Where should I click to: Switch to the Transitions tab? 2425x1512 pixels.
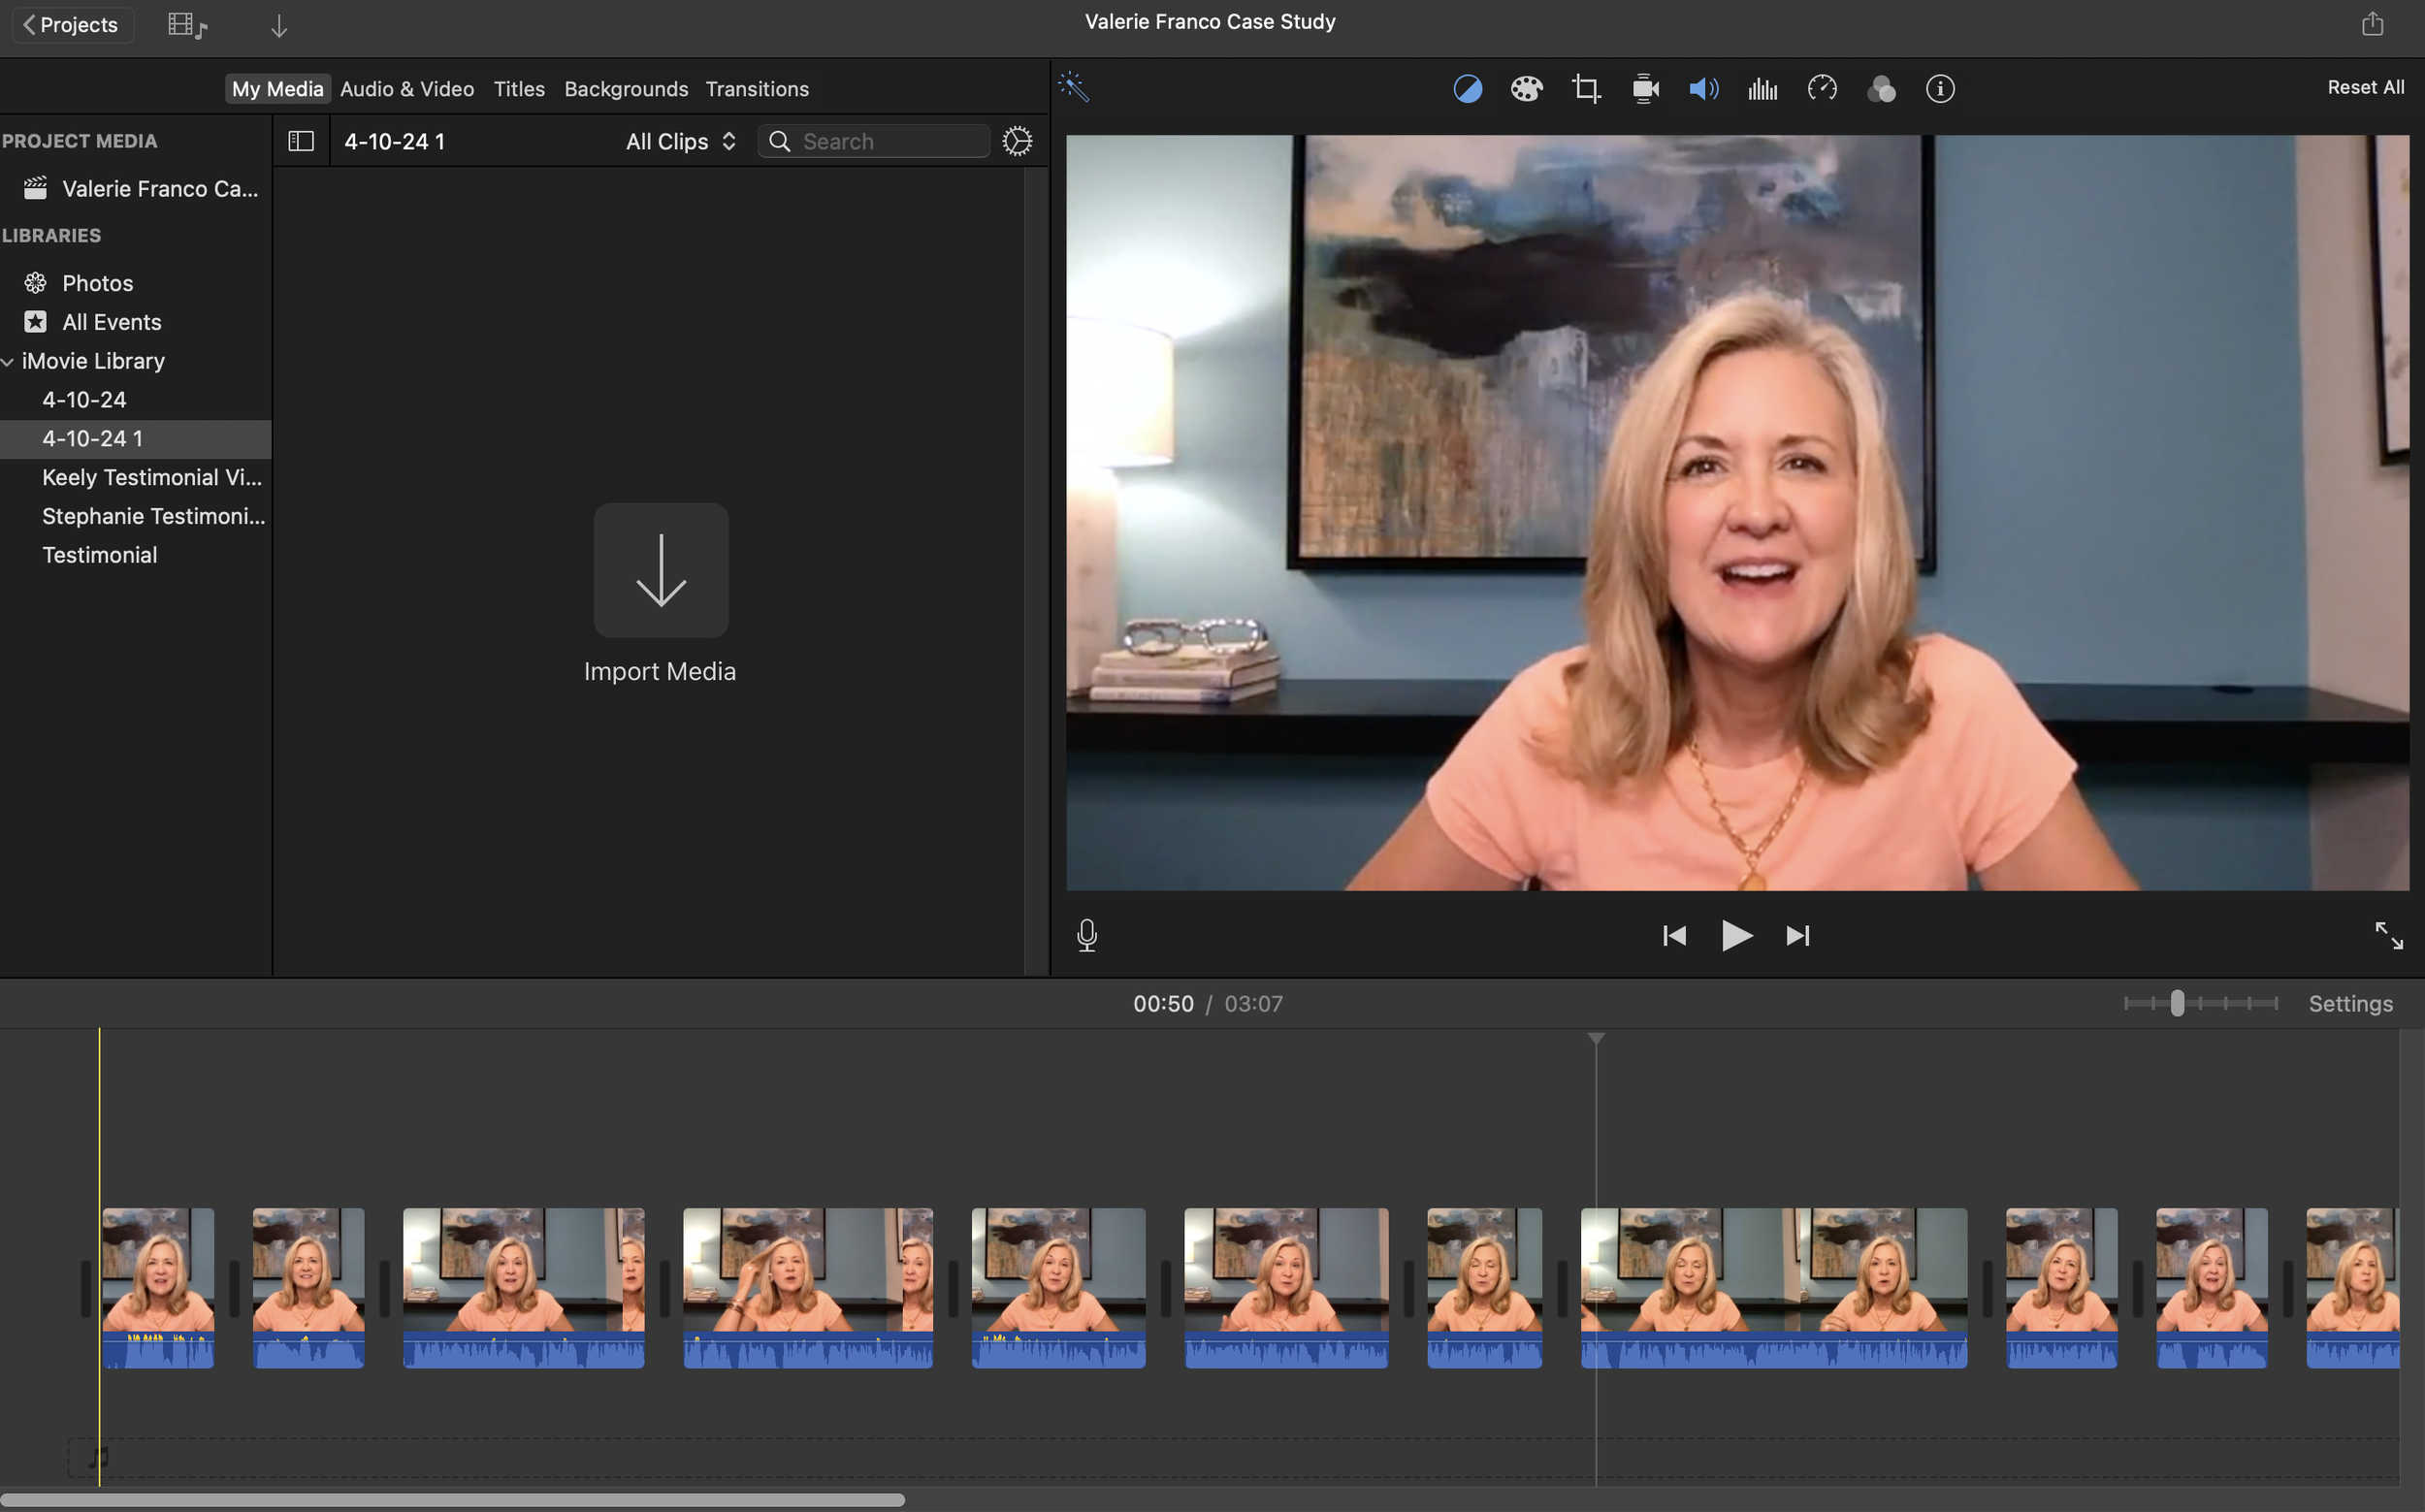click(x=757, y=89)
